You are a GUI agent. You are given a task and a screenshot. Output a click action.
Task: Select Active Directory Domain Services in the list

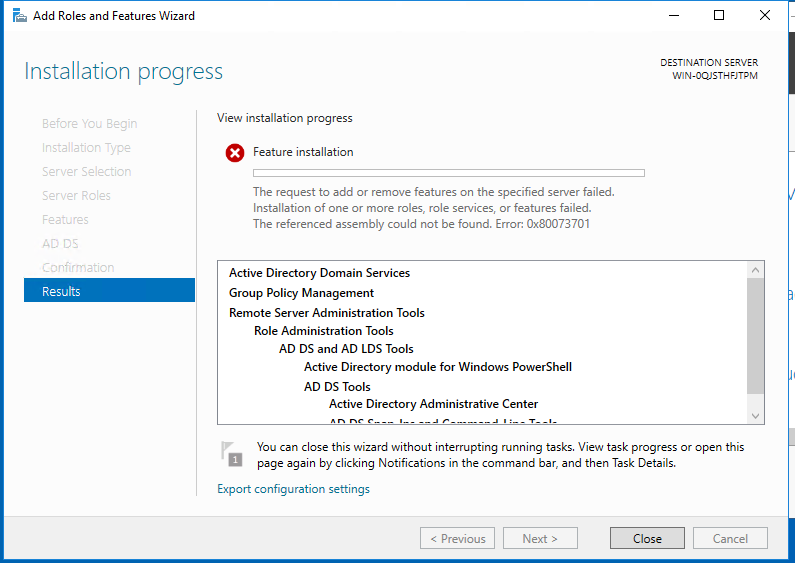coord(319,273)
